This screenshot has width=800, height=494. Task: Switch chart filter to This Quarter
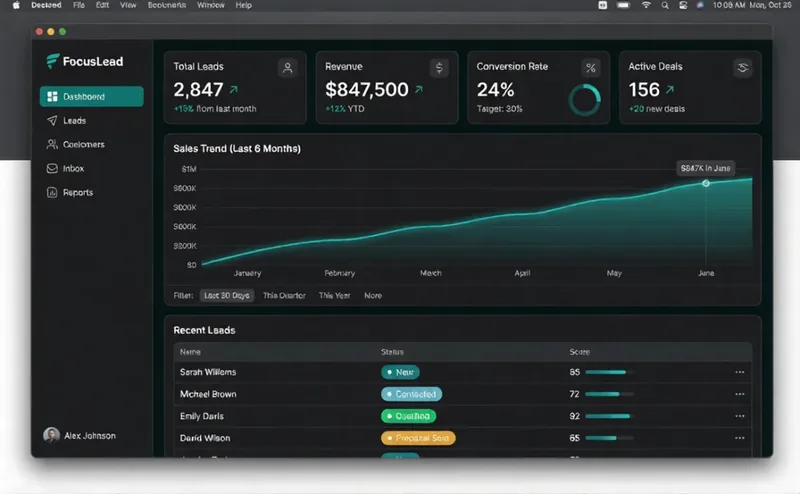click(284, 295)
